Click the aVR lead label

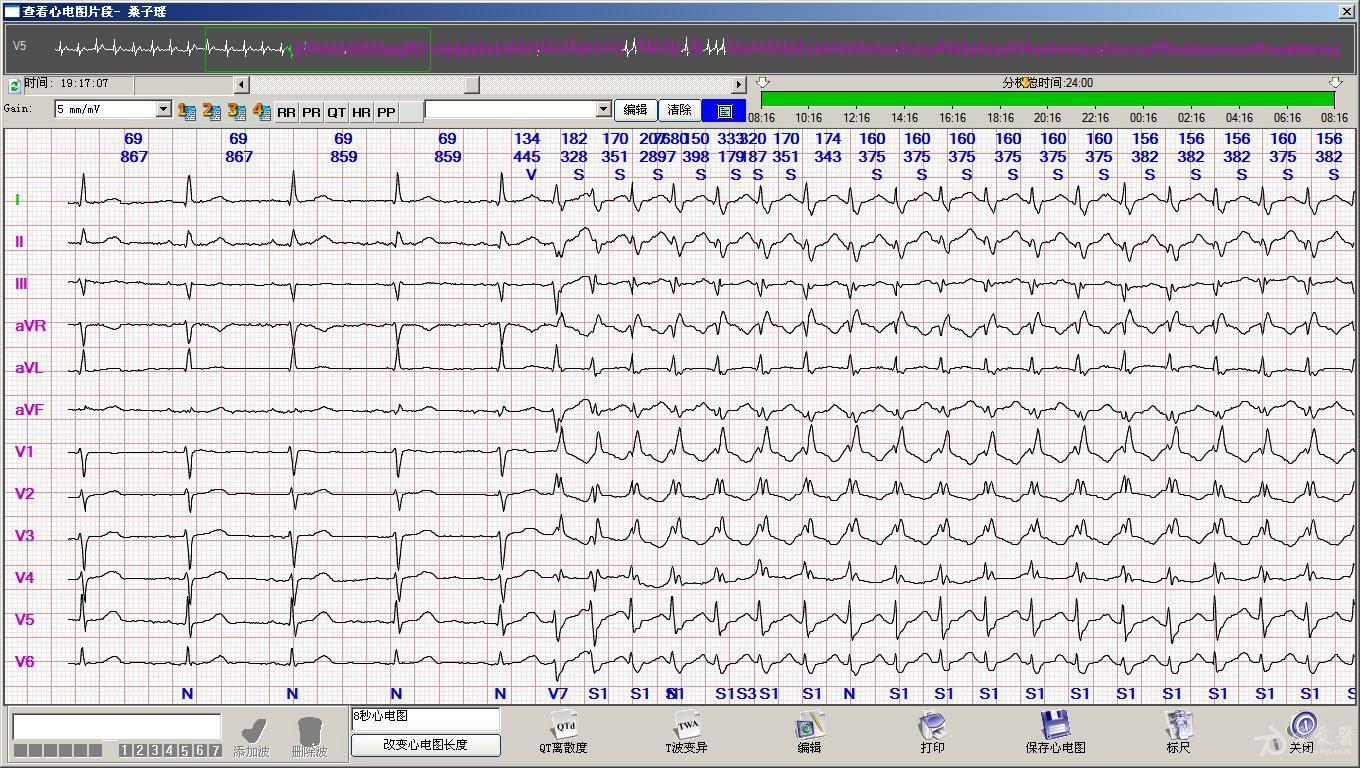coord(30,325)
